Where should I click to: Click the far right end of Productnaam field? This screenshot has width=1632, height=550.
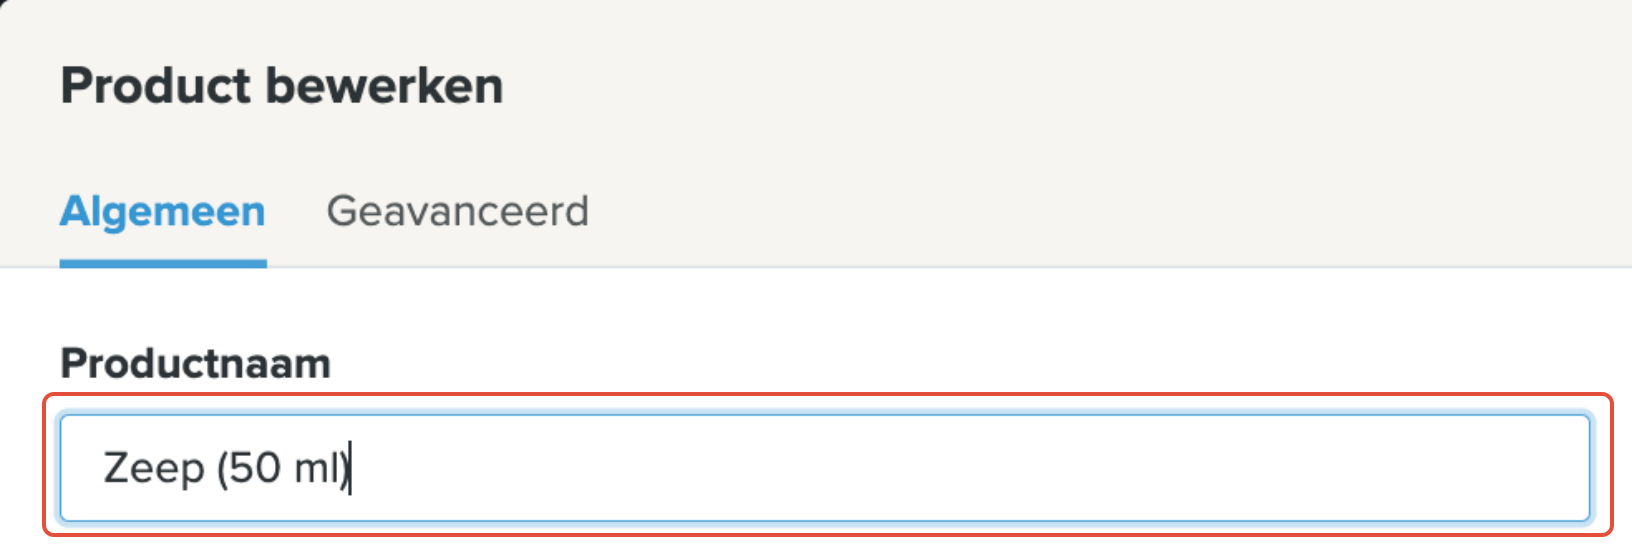[x=1570, y=468]
